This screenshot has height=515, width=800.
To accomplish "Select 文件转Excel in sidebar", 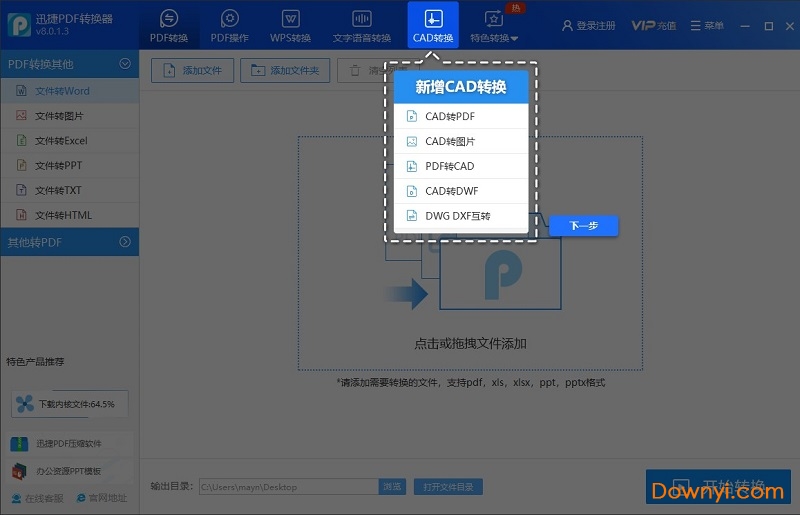I will (x=69, y=140).
